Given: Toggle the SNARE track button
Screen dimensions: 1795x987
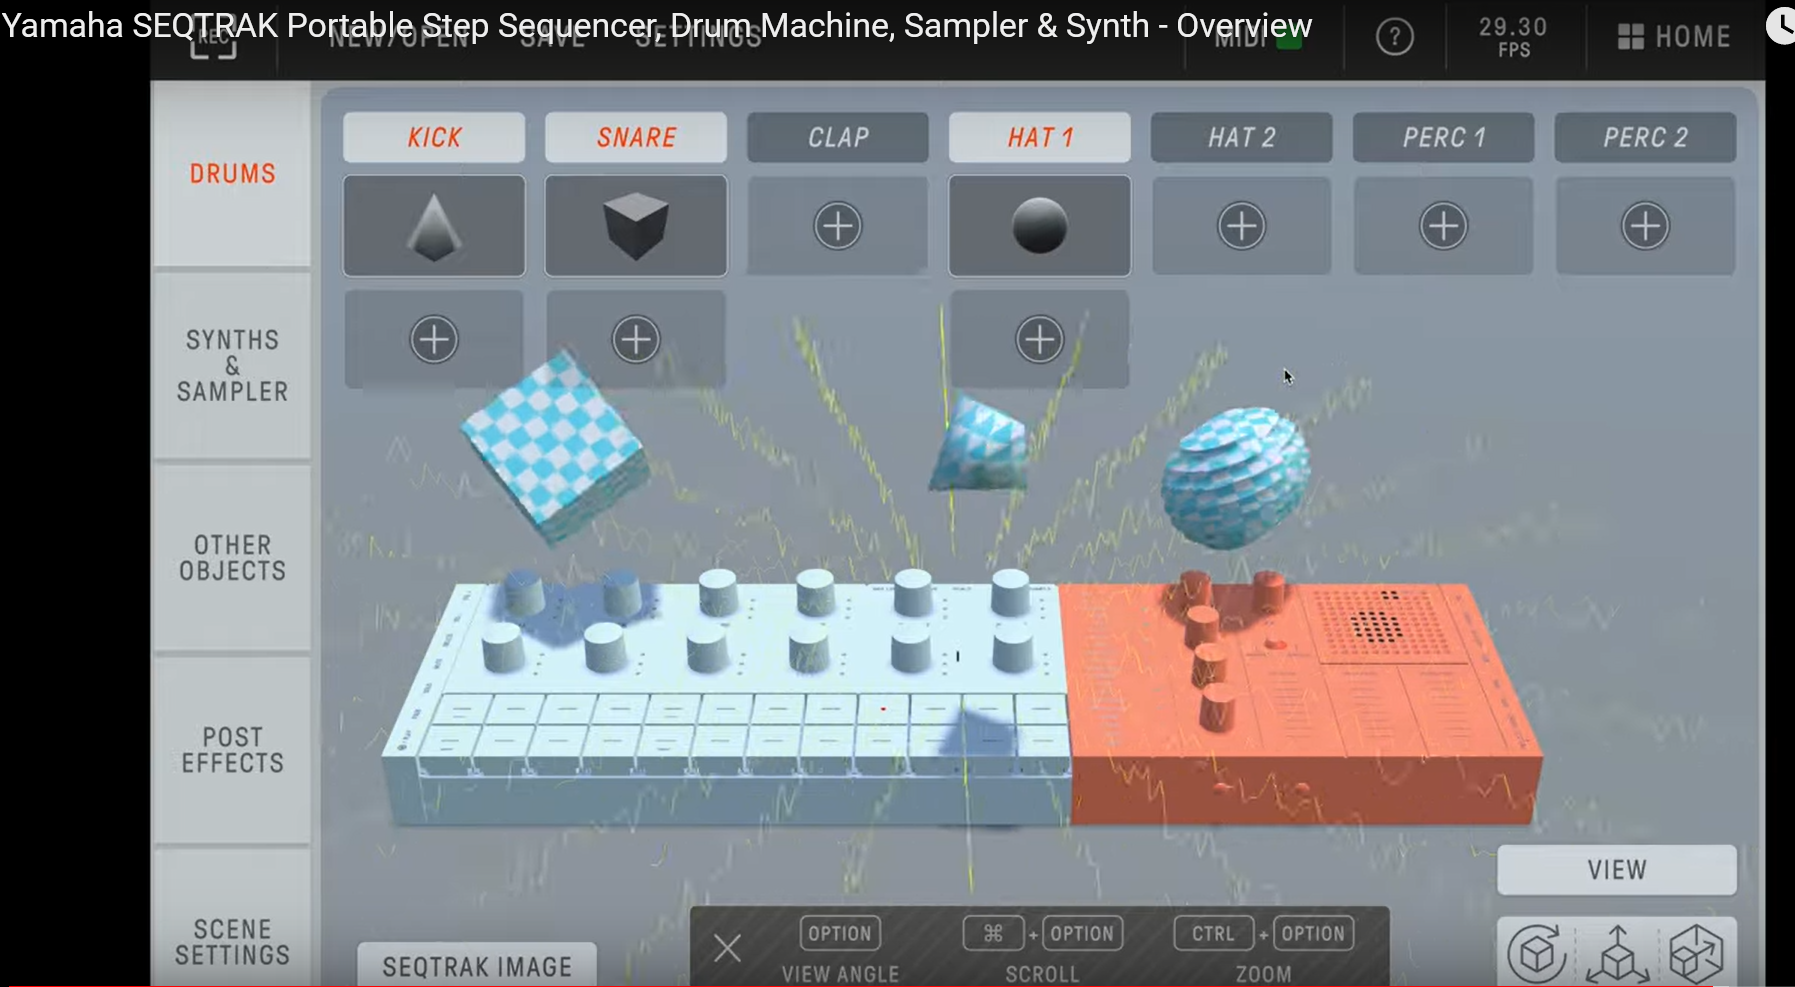Looking at the screenshot, I should click(636, 137).
